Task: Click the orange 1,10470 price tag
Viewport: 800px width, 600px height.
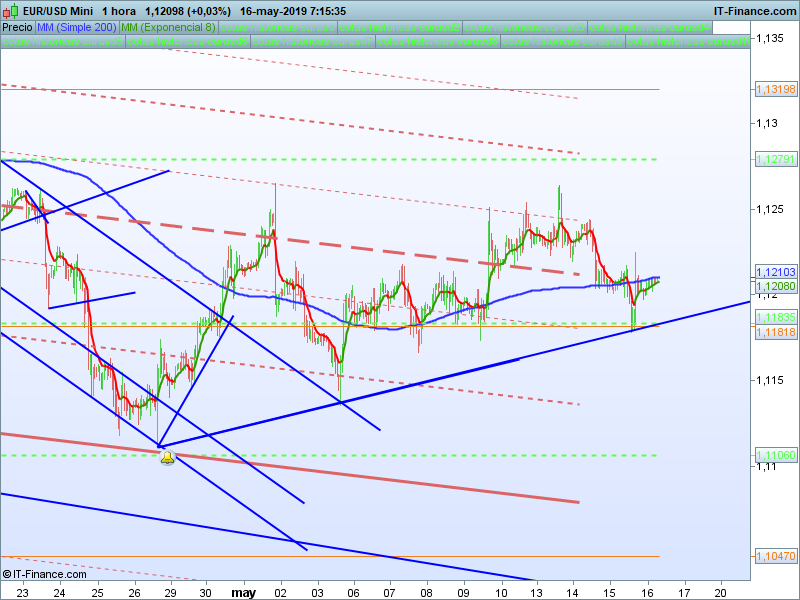Action: pyautogui.click(x=776, y=556)
